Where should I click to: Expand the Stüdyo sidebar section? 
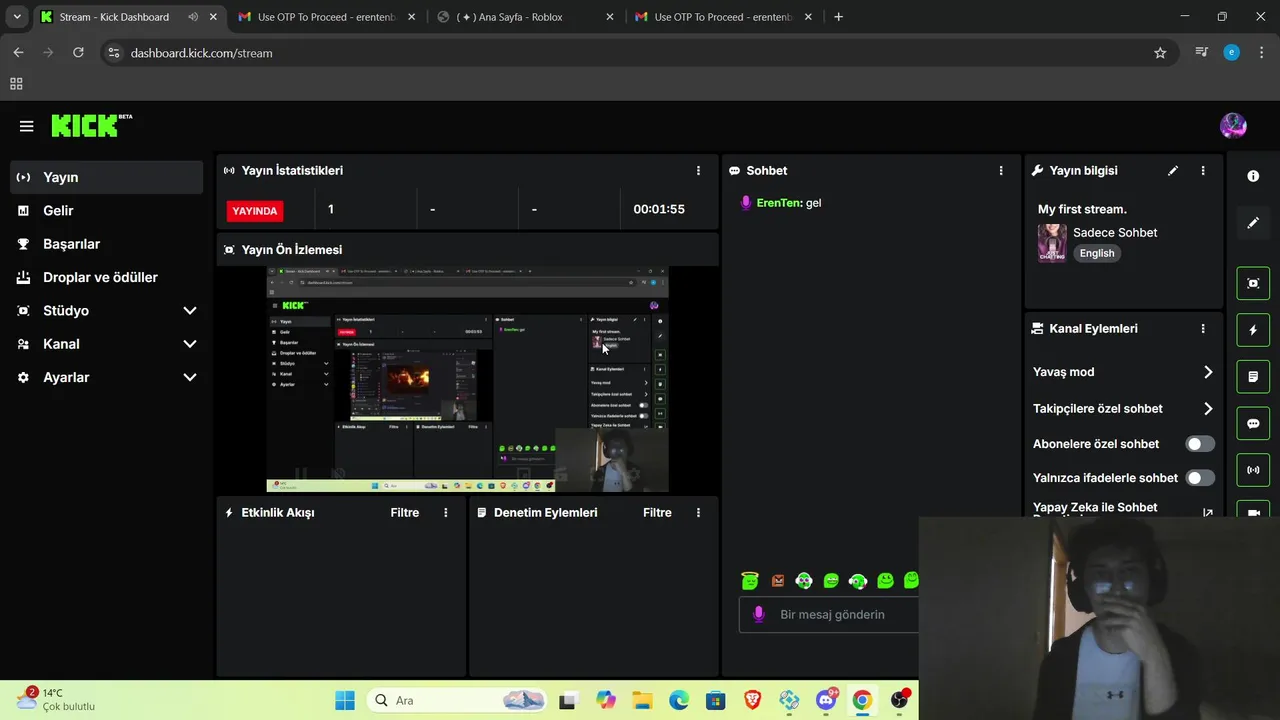click(190, 311)
